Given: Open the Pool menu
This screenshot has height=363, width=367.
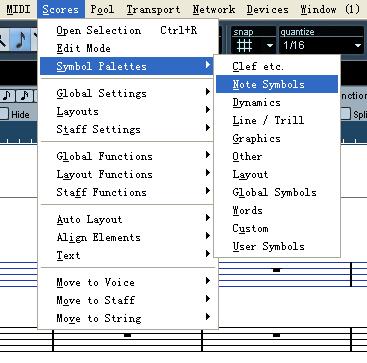Looking at the screenshot, I should pos(102,9).
